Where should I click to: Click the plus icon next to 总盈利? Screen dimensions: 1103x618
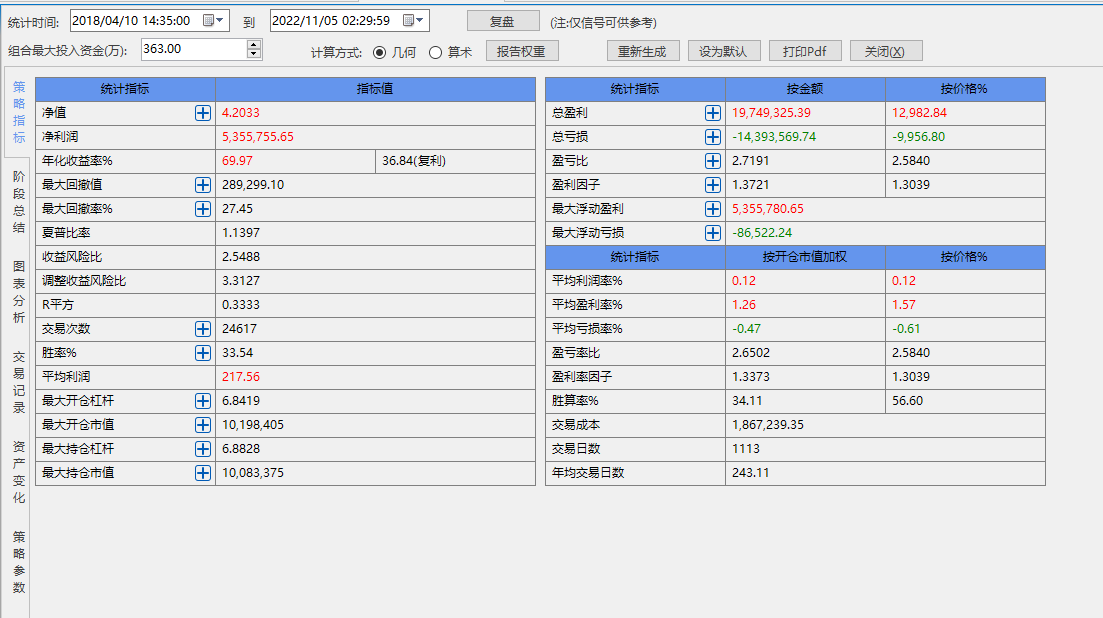[713, 113]
